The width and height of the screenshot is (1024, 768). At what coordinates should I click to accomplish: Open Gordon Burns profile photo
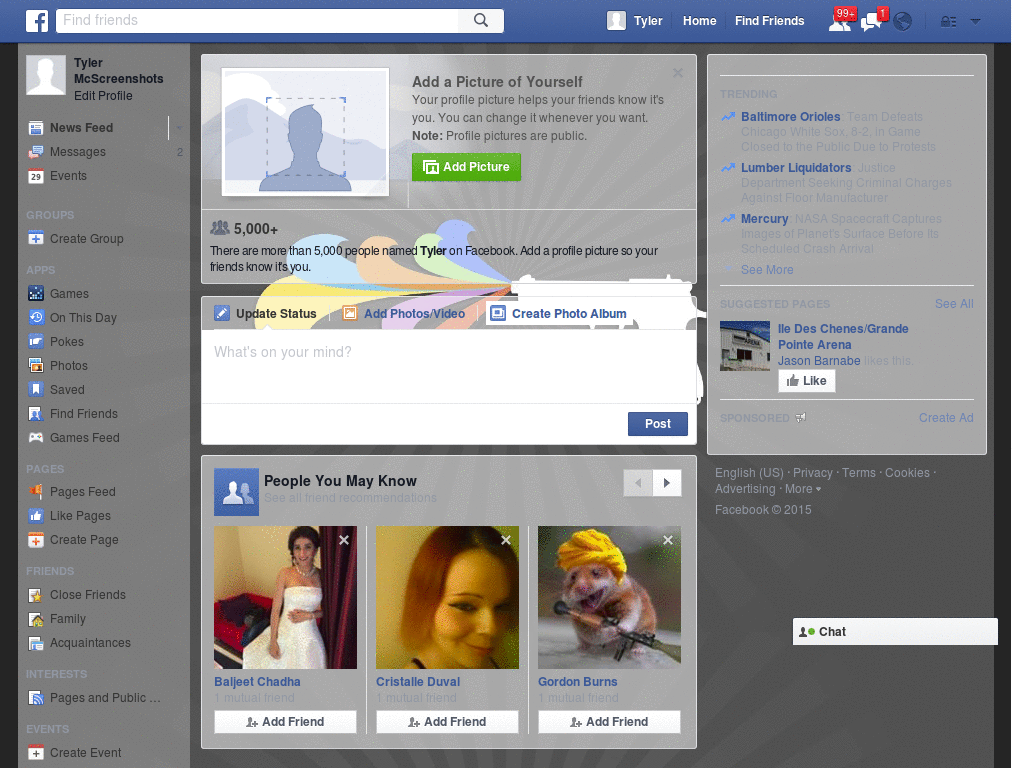609,598
